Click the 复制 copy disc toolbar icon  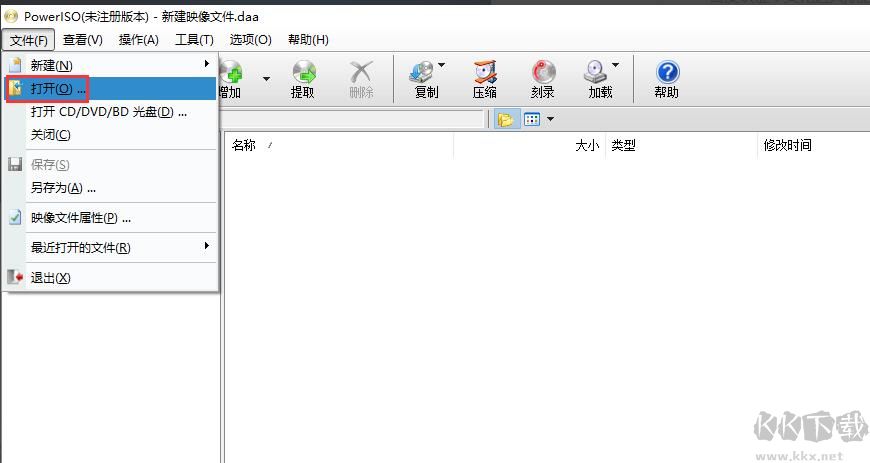click(425, 79)
